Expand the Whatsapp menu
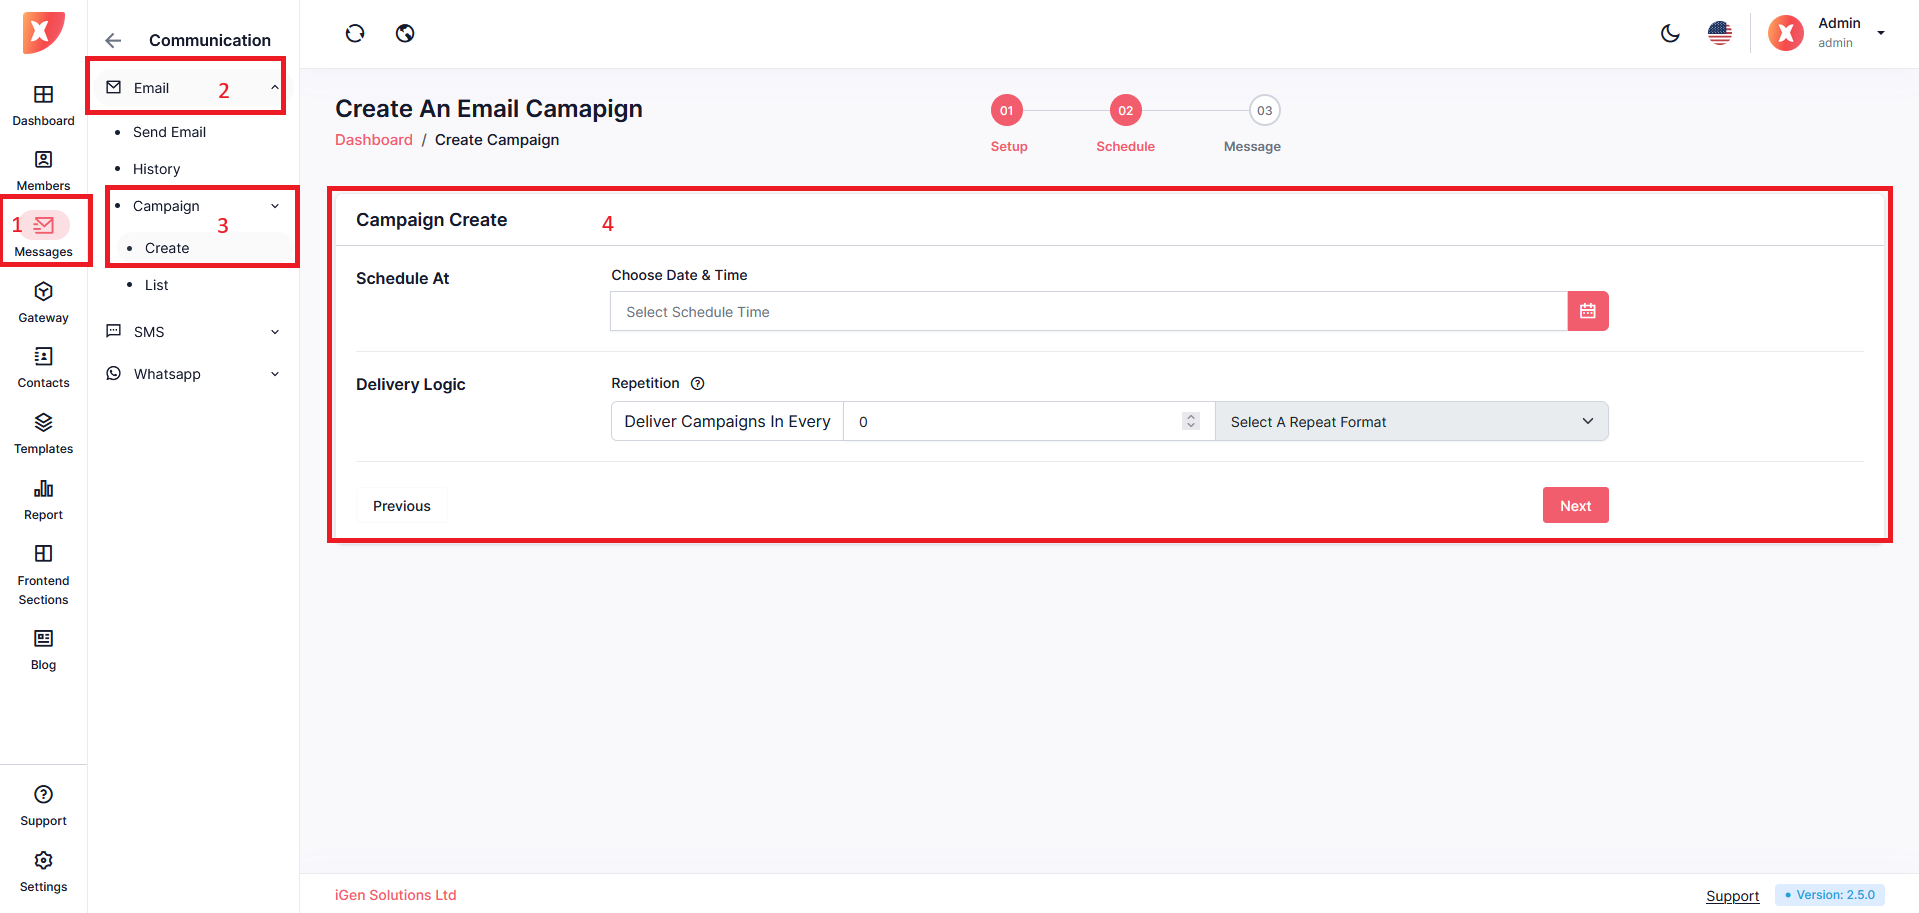The image size is (1919, 913). [193, 374]
